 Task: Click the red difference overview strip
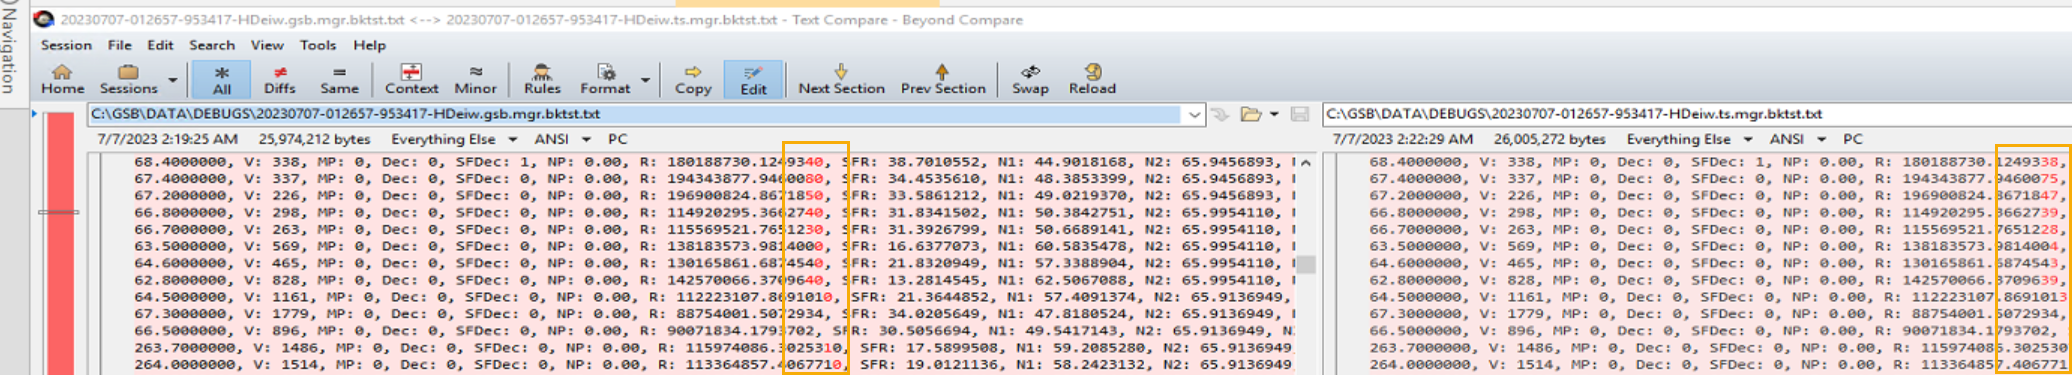(59, 243)
